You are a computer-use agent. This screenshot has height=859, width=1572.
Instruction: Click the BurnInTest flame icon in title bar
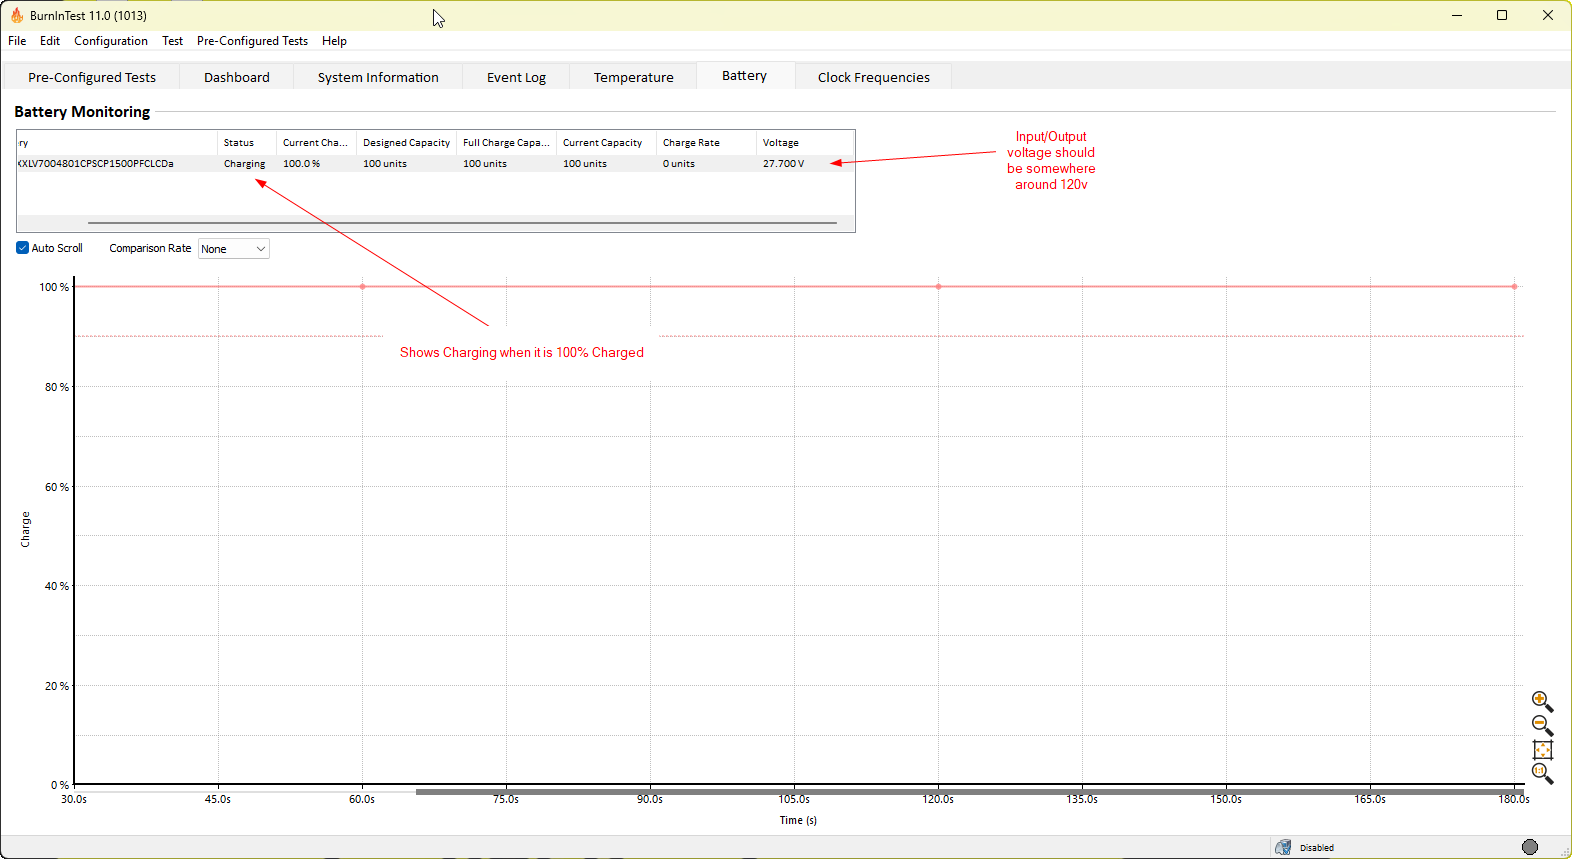(x=17, y=15)
